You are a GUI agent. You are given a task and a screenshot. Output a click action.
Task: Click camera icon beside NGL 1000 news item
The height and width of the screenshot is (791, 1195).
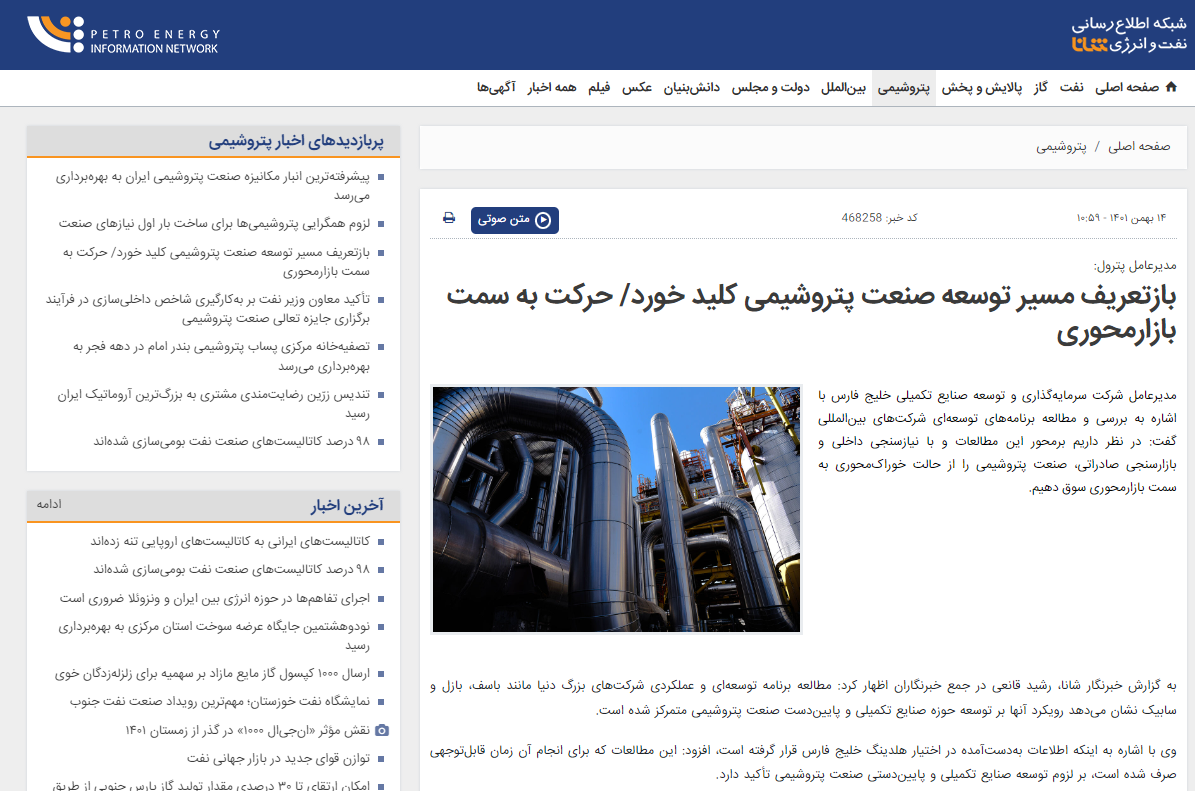(380, 730)
